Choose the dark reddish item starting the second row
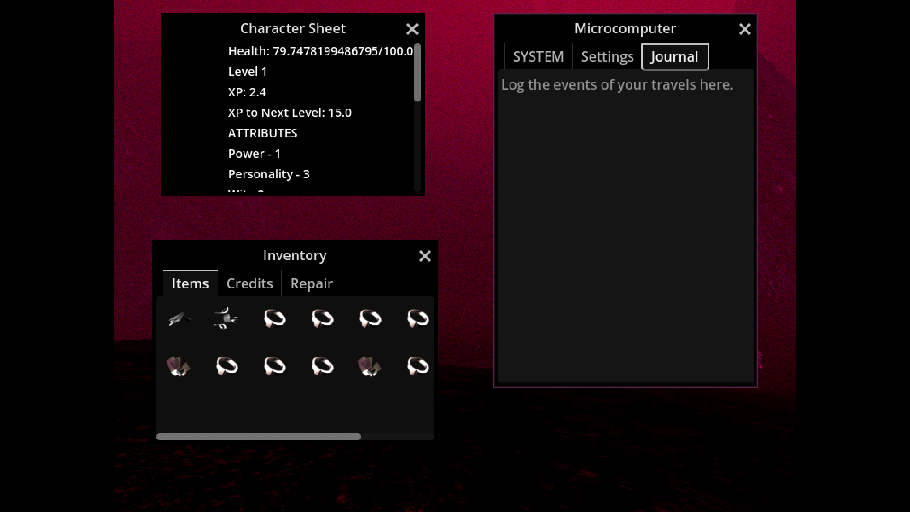Image resolution: width=910 pixels, height=512 pixels. [179, 367]
